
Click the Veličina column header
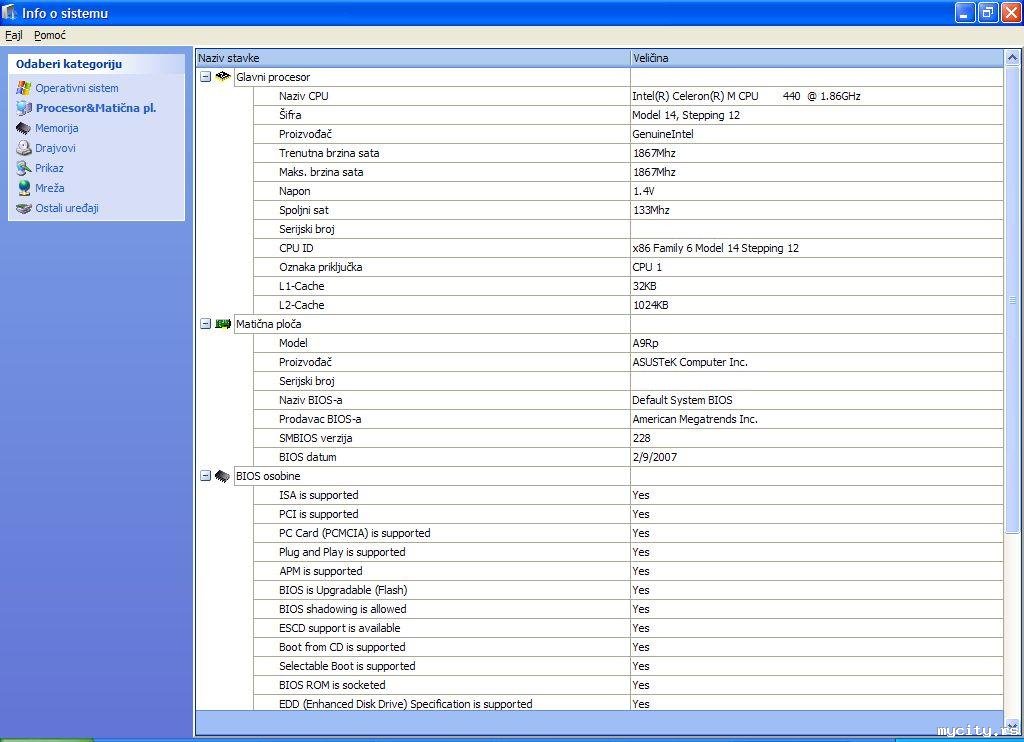tap(817, 57)
